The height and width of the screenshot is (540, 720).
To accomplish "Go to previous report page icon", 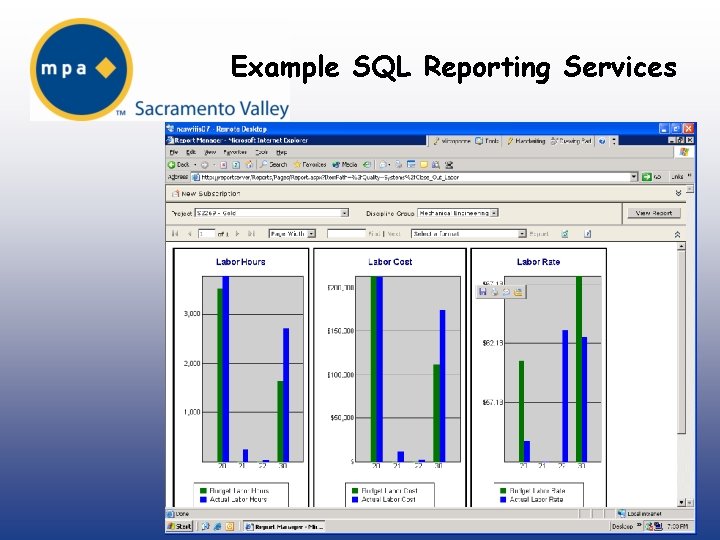I will point(189,234).
